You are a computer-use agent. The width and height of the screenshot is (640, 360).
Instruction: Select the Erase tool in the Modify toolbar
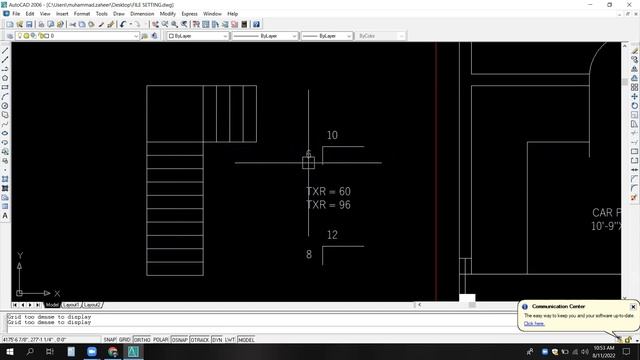634,51
